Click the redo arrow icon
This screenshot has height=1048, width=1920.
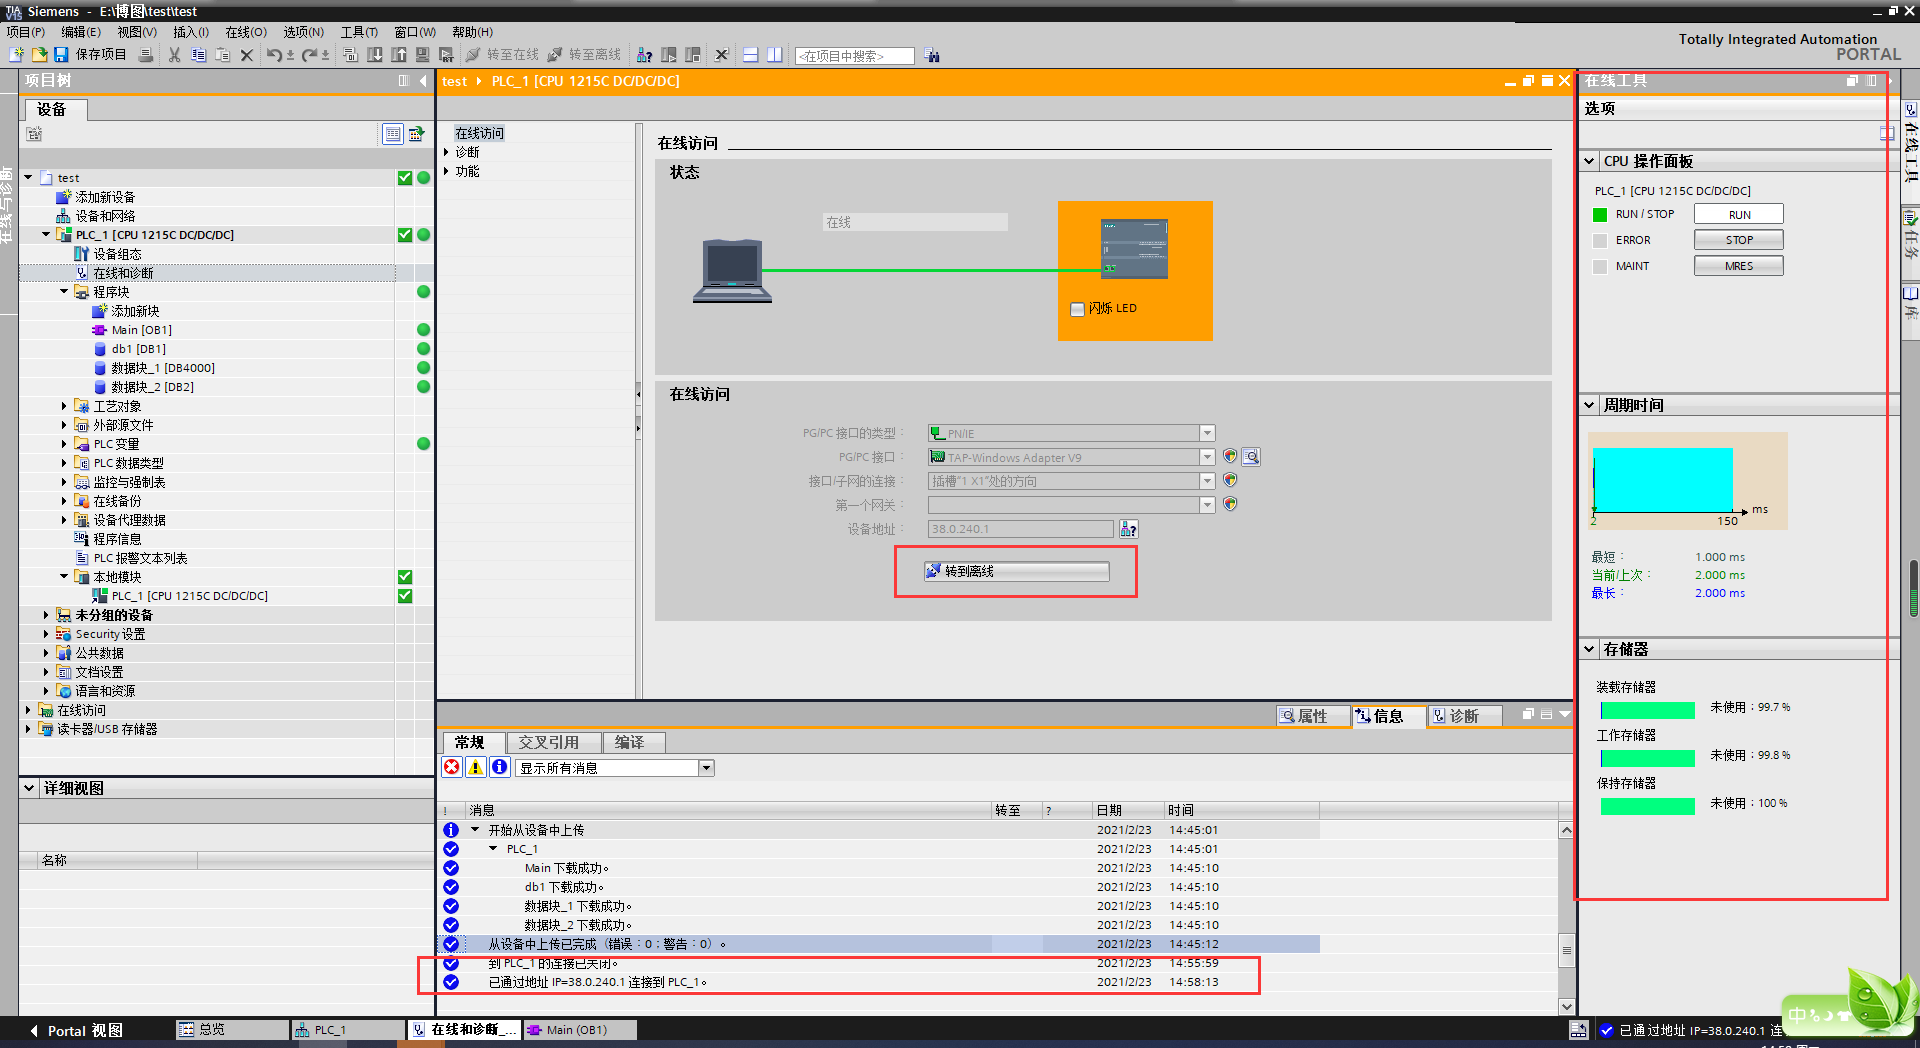(x=310, y=55)
